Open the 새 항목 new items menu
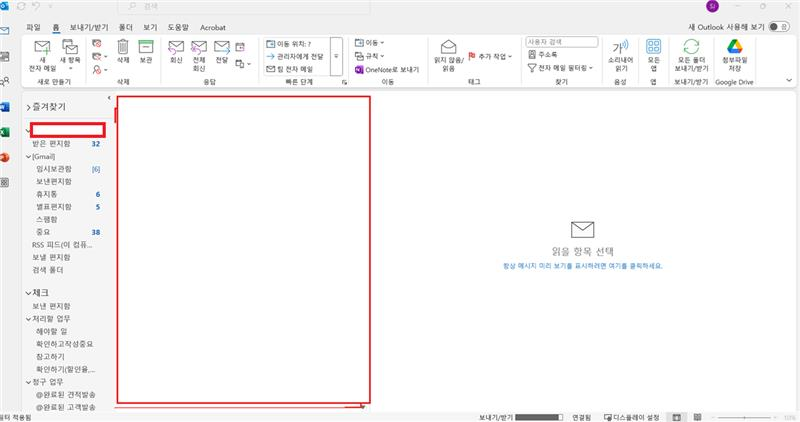Viewport: 800px width, 422px height. [x=70, y=56]
